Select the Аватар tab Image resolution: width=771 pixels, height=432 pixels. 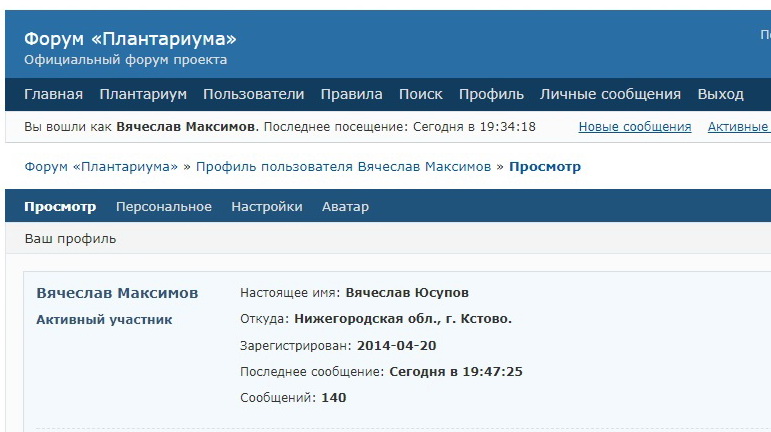[345, 207]
